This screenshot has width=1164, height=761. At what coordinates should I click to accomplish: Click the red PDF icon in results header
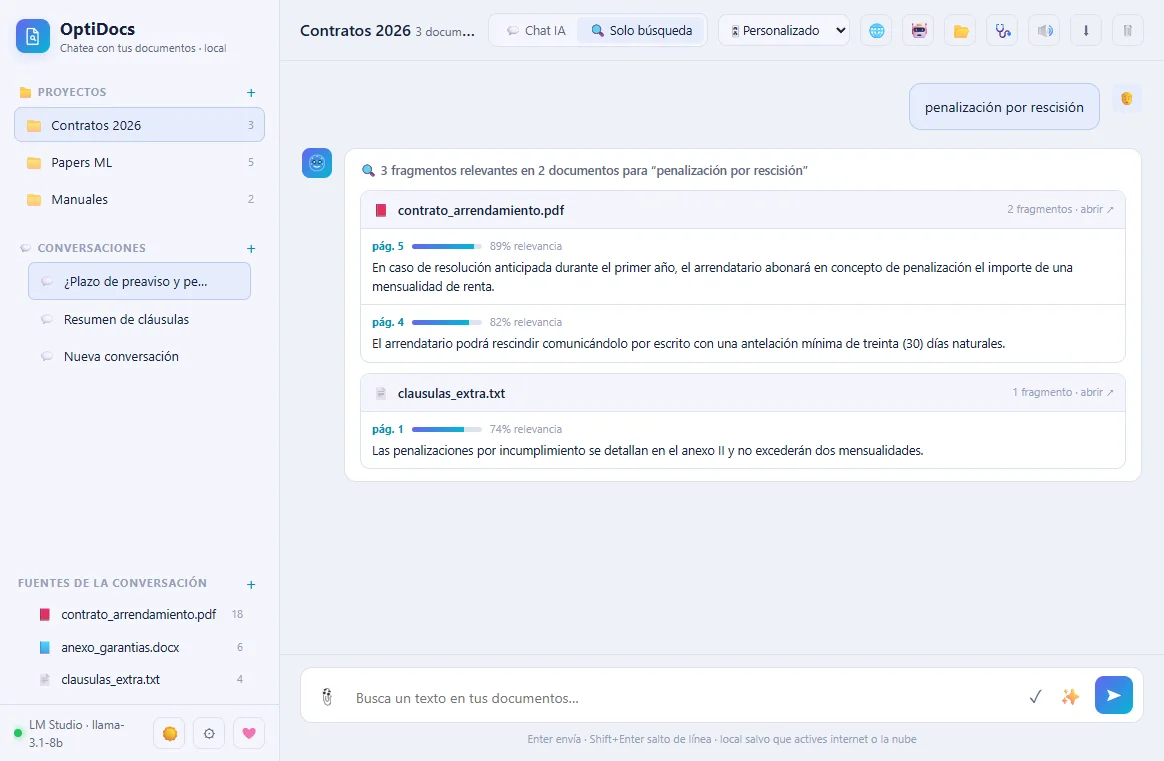381,210
